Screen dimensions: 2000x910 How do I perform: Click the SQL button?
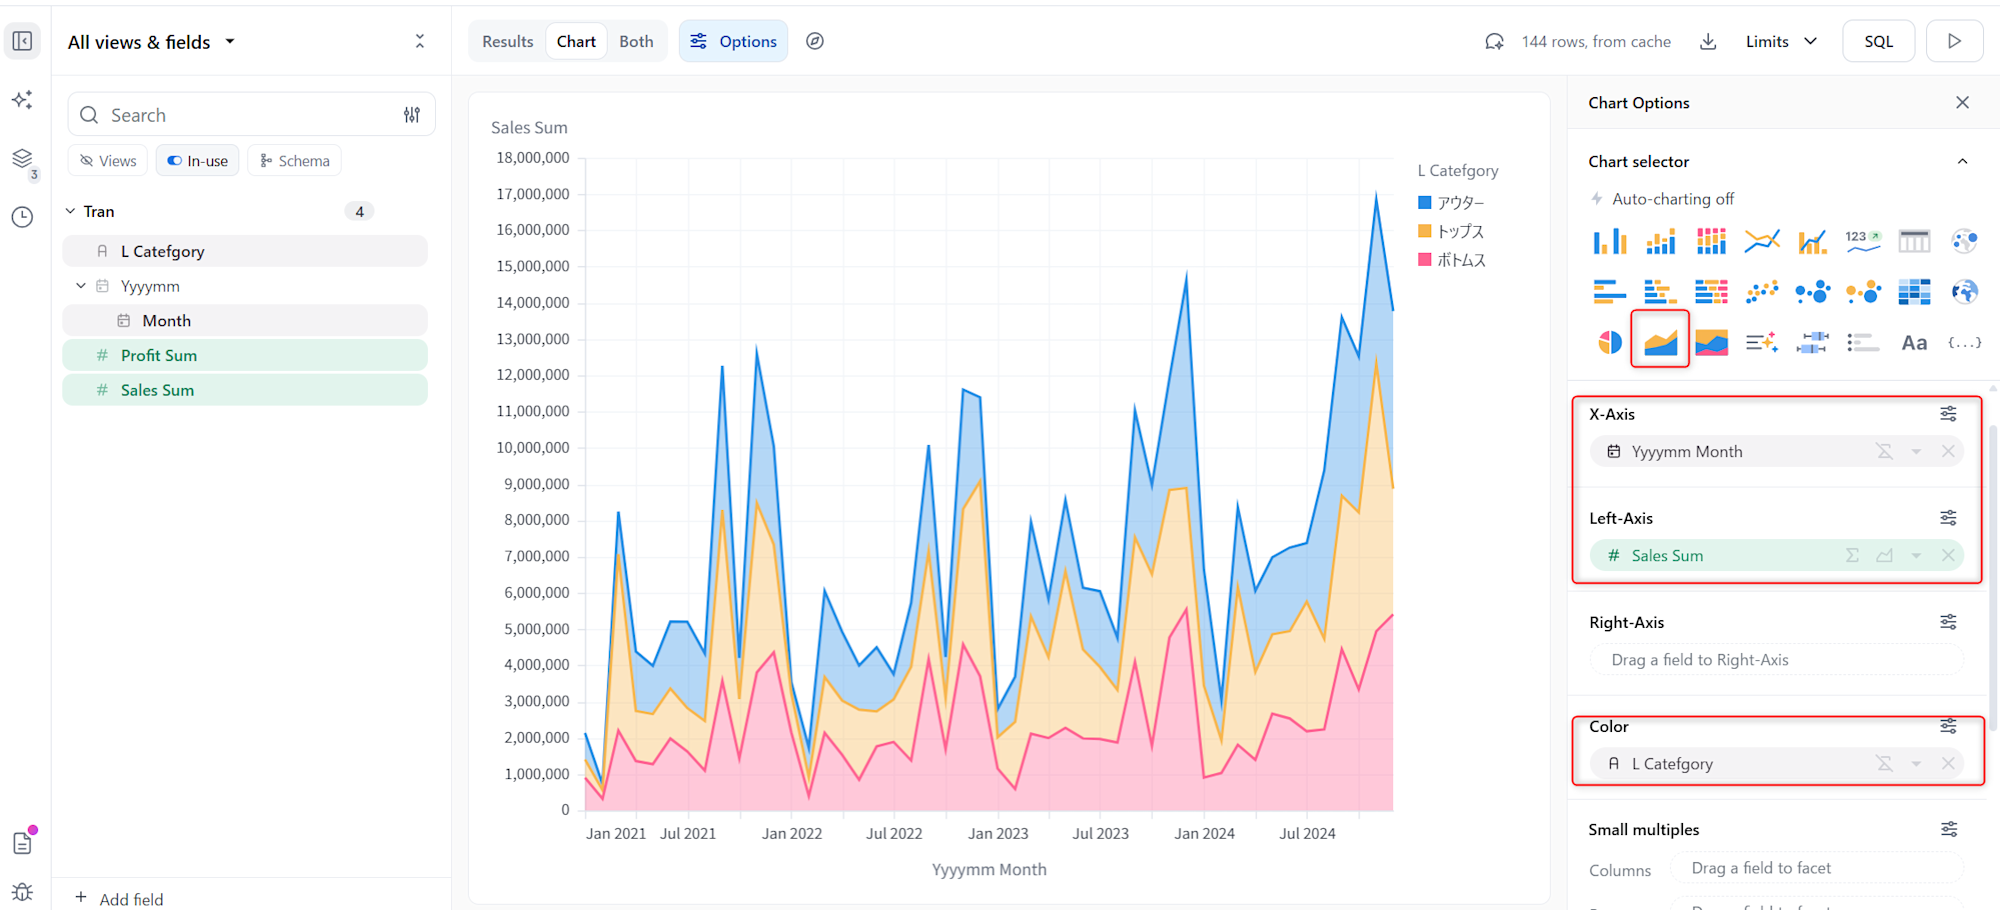tap(1878, 41)
